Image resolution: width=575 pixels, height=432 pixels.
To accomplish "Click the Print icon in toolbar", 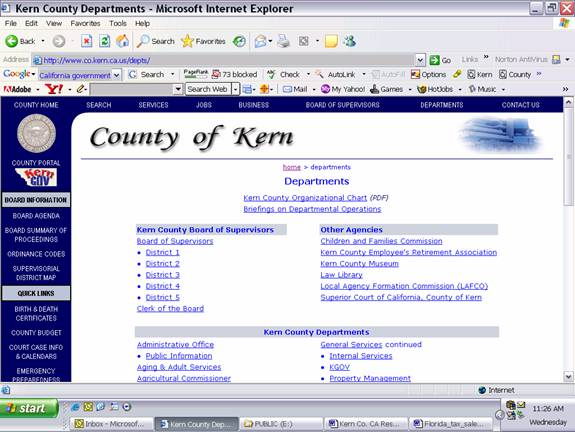I will tap(283, 41).
